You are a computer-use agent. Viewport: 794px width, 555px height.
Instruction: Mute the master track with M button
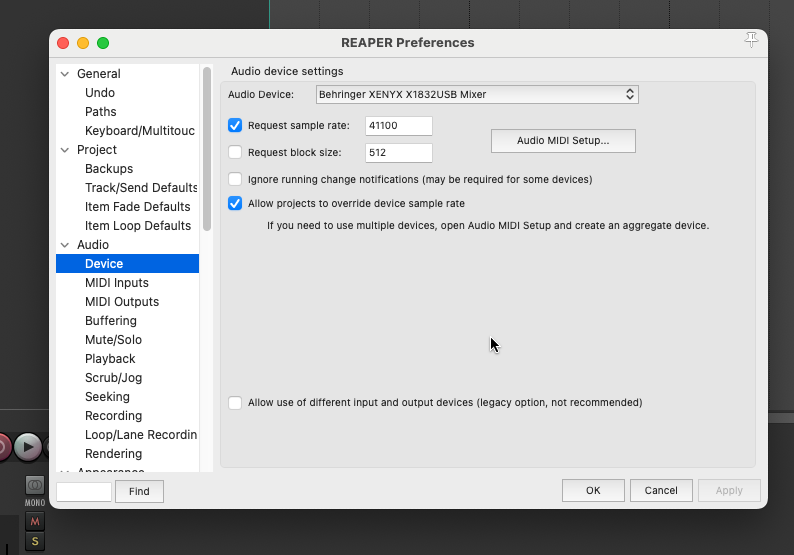35,521
